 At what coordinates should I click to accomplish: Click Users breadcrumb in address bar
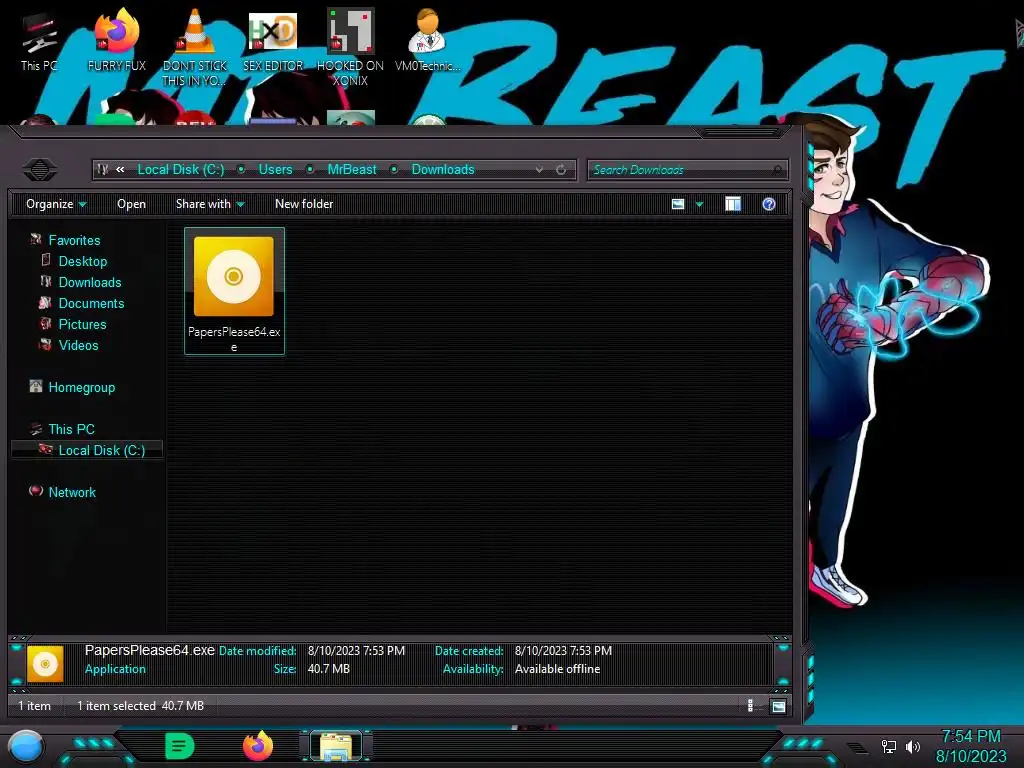pyautogui.click(x=276, y=170)
